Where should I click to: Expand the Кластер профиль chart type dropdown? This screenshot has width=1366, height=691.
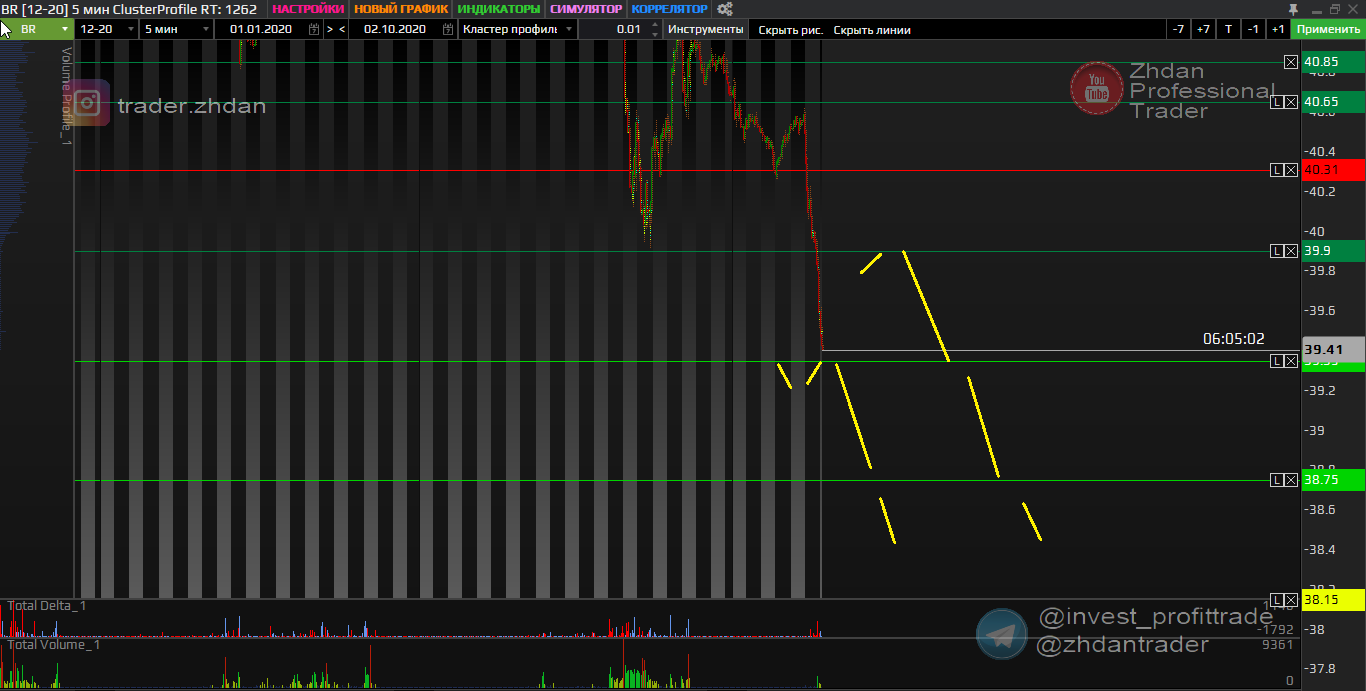(567, 29)
